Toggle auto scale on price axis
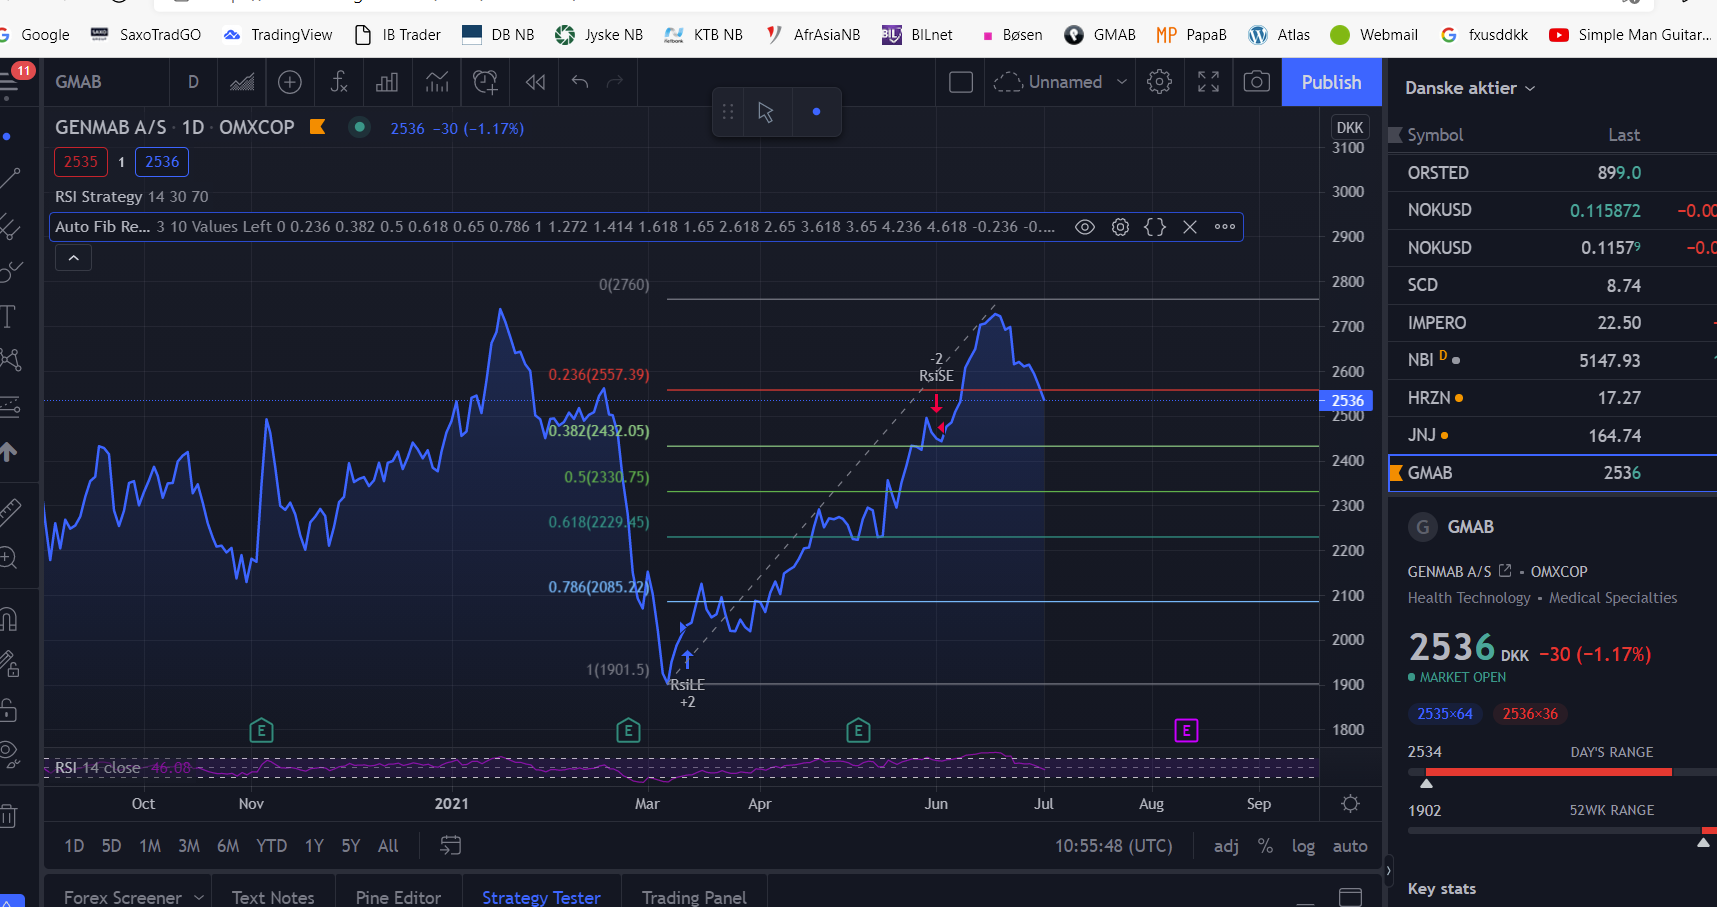The image size is (1717, 907). pyautogui.click(x=1350, y=846)
